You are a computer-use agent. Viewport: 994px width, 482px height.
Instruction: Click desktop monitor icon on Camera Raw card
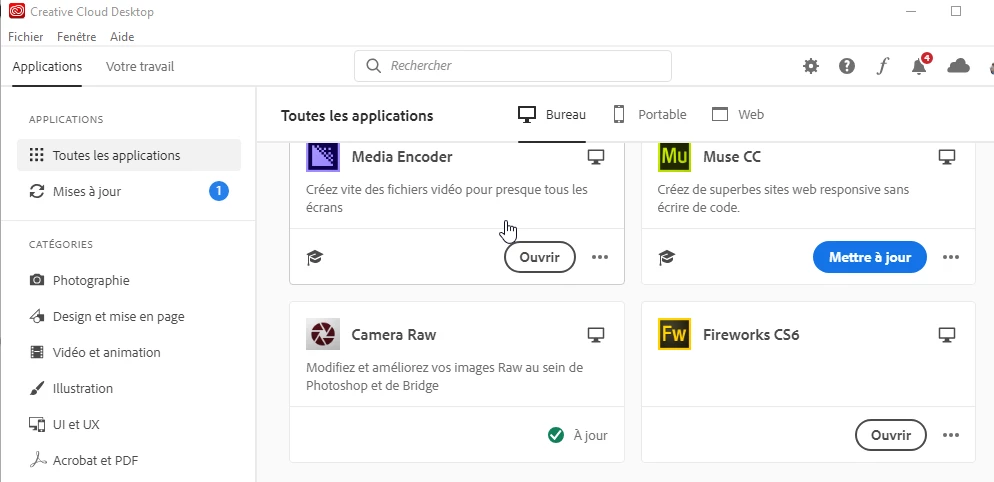pos(595,335)
